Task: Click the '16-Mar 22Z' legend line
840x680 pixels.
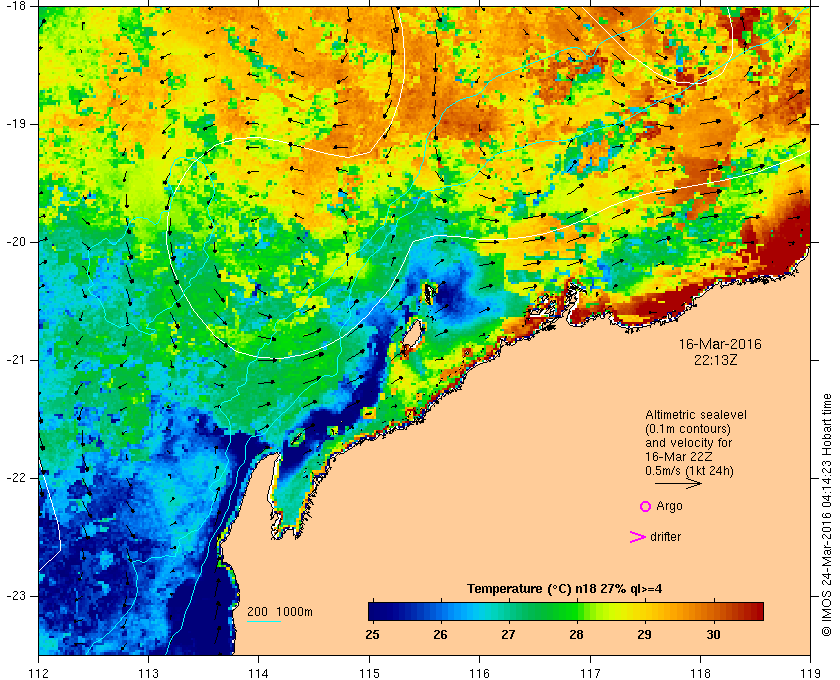Action: 679,457
